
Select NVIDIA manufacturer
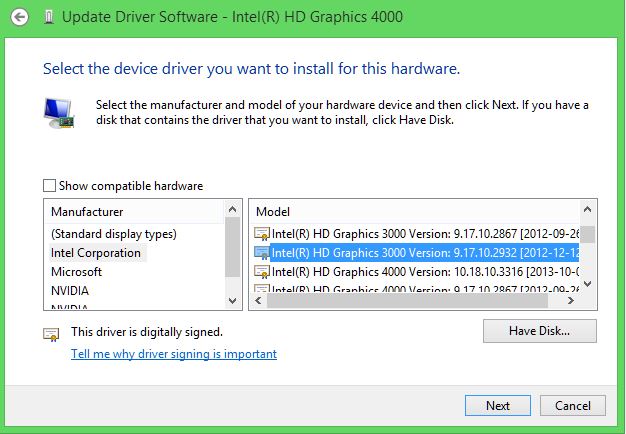pos(70,291)
